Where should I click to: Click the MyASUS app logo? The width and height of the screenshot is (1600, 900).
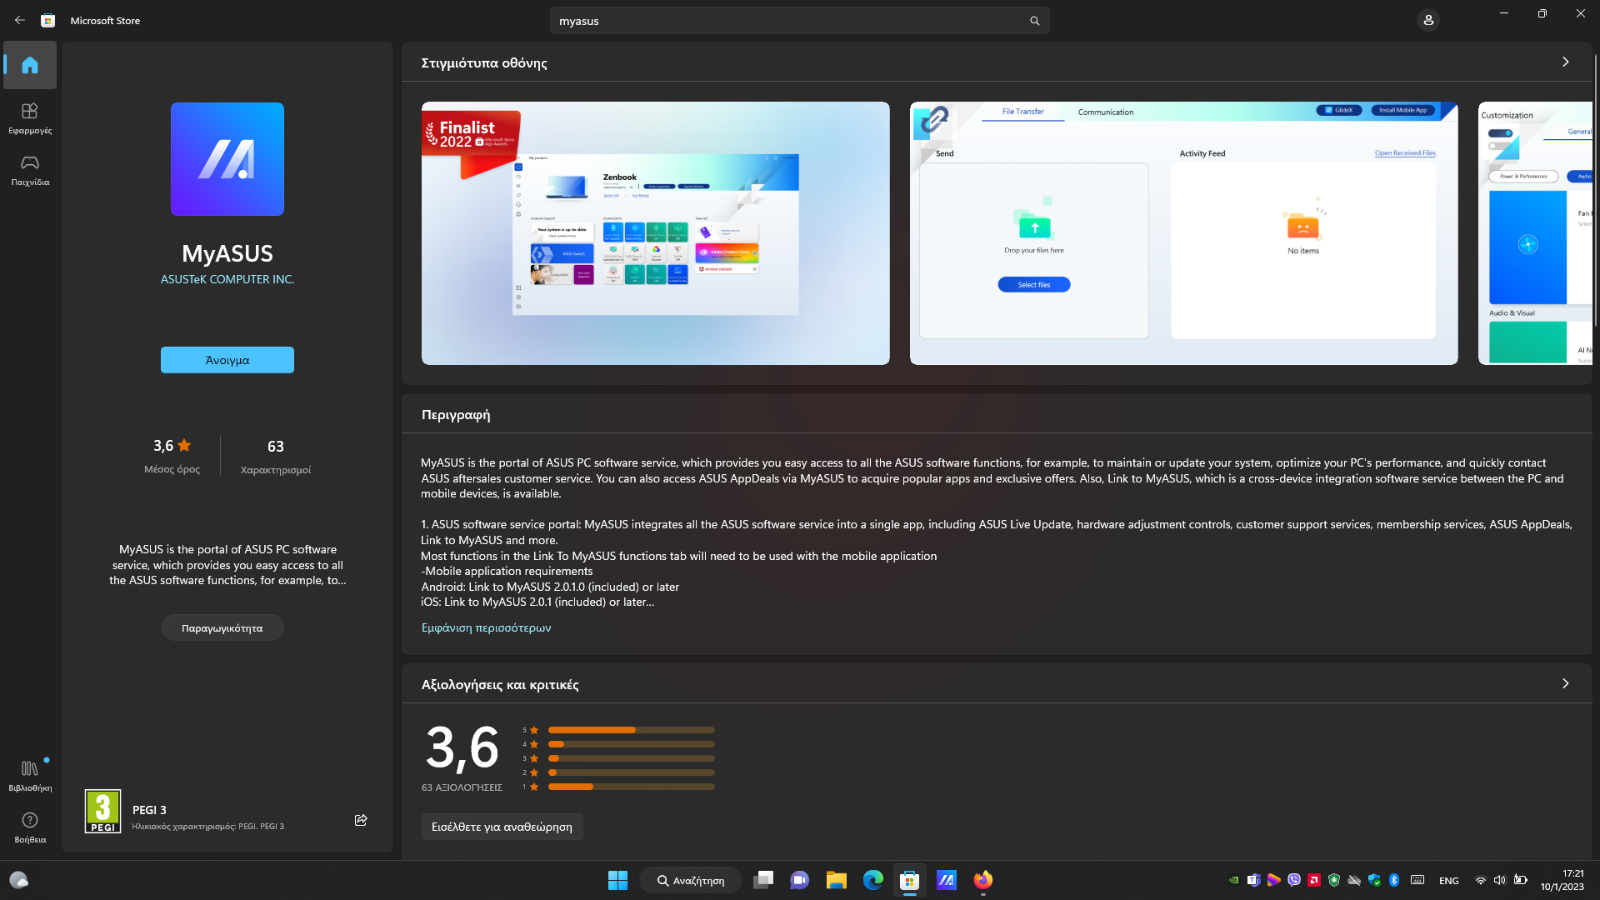(227, 159)
